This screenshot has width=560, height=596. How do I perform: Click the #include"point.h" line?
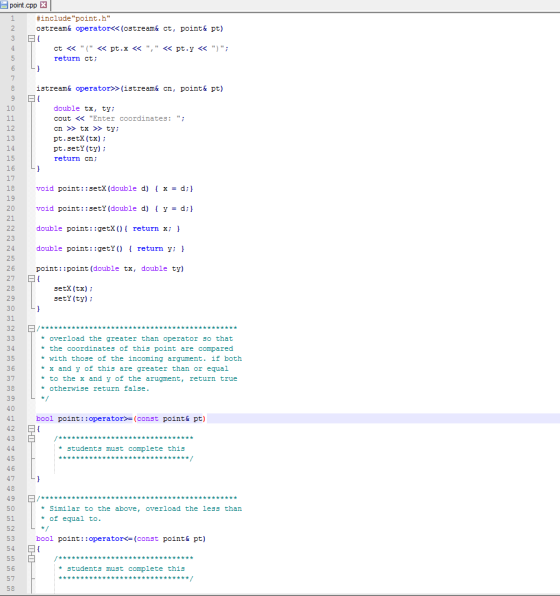point(73,18)
